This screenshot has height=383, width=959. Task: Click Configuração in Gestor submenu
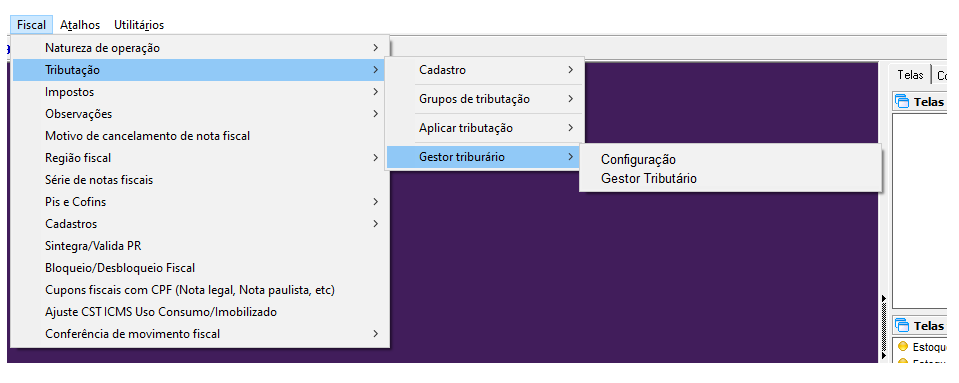point(730,160)
